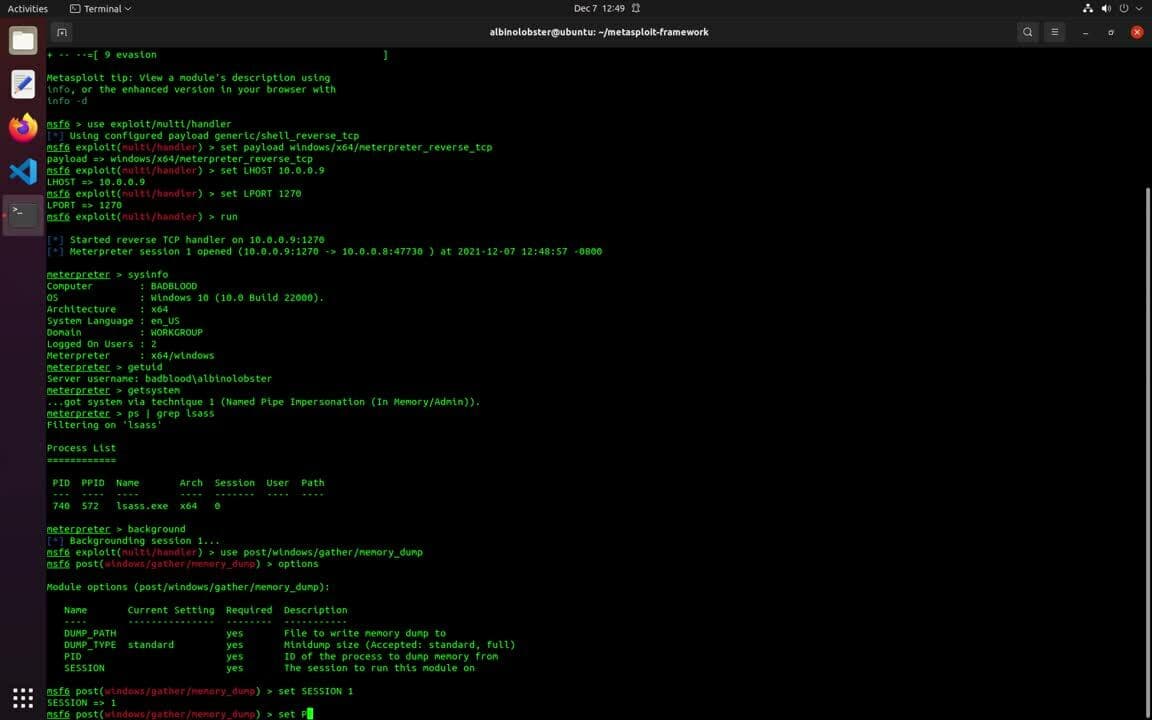Screen dimensions: 1152x720
Task: Click the power icon in top bar
Action: (x=1124, y=9)
